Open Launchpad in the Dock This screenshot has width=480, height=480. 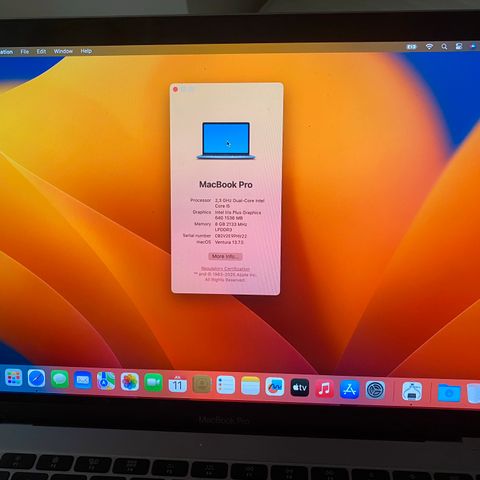pyautogui.click(x=13, y=378)
